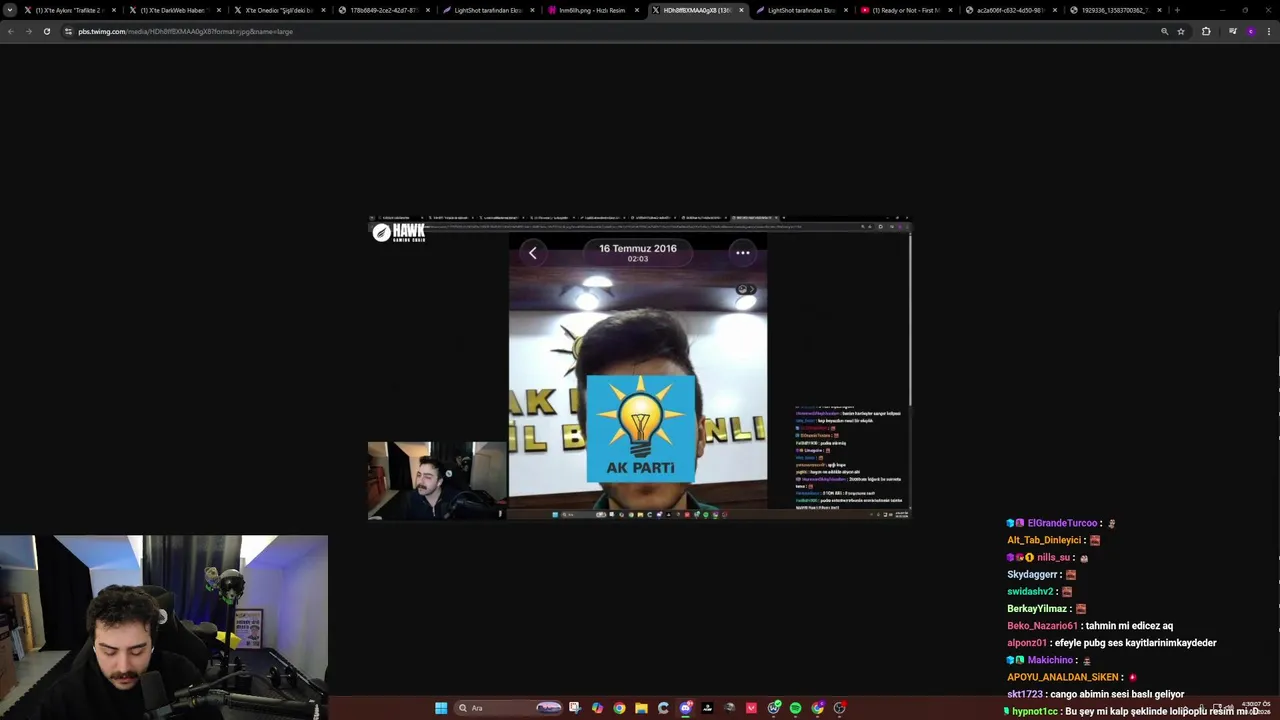Bookmark this page with star icon
Viewport: 1280px width, 720px height.
click(x=1181, y=31)
